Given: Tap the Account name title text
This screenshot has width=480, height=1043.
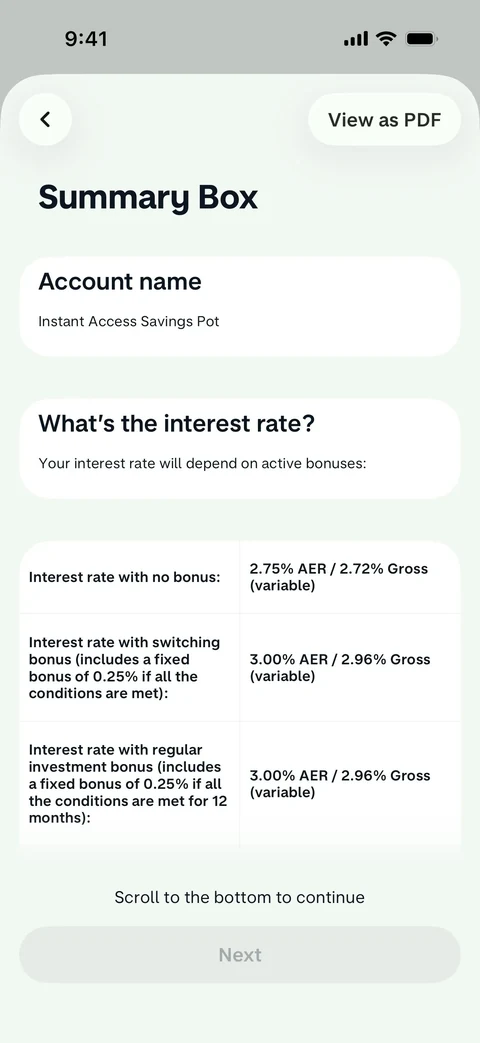Looking at the screenshot, I should point(120,281).
